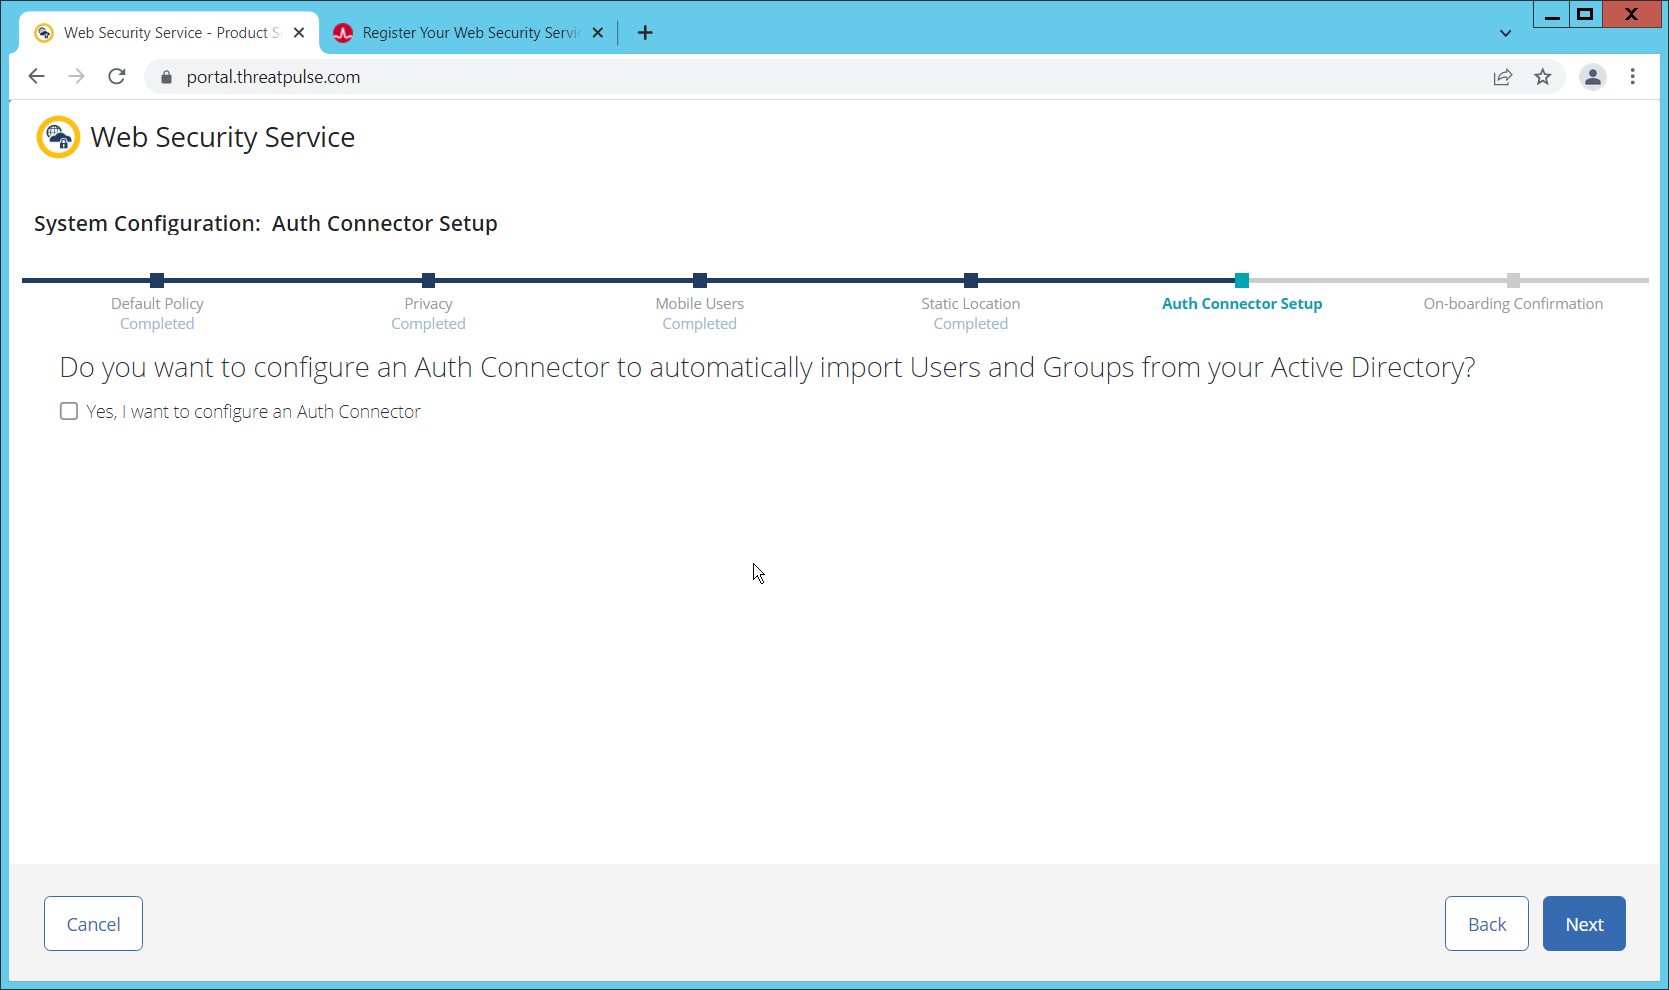Click the browser back arrow
This screenshot has width=1669, height=990.
click(37, 77)
